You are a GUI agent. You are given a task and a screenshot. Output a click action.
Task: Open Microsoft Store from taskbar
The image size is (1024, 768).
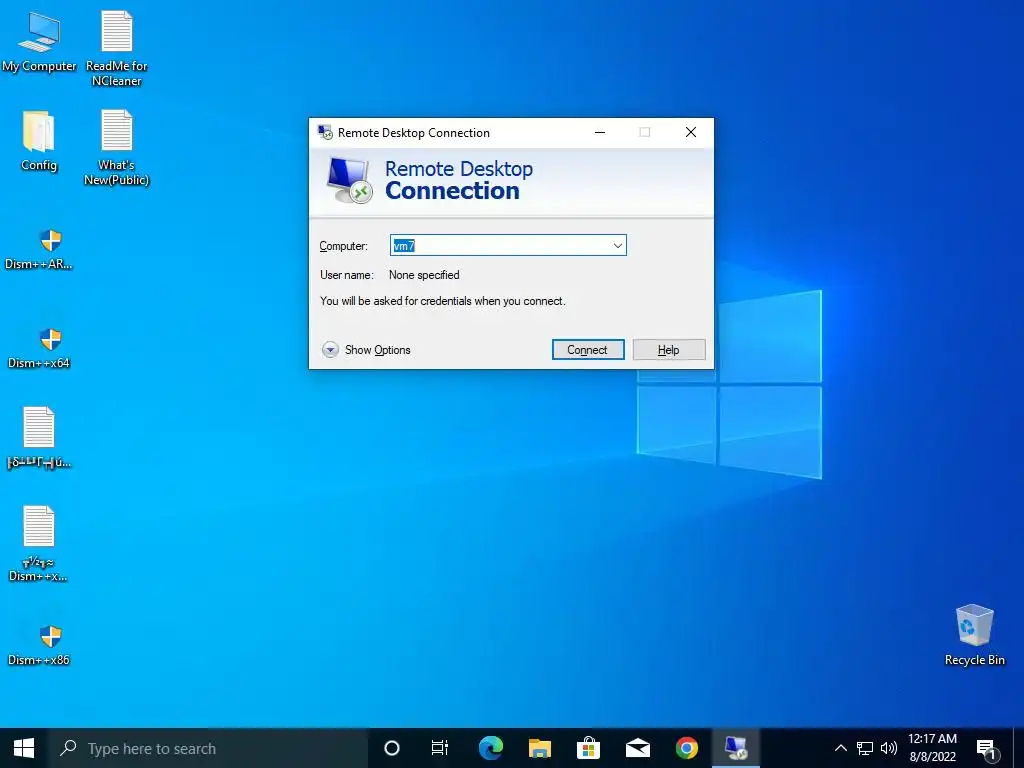tap(588, 748)
